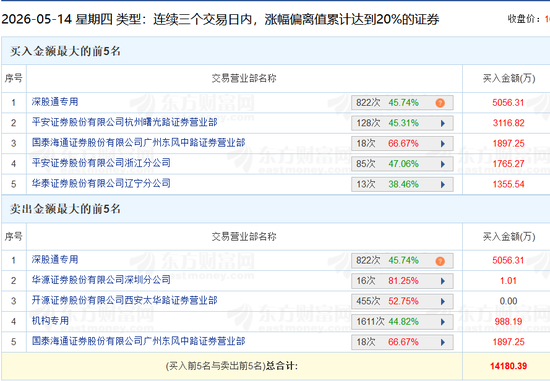Expand arrow for 平安证券杭州曙光路证券营业部 stats
This screenshot has width=550, height=381.
[x=443, y=123]
